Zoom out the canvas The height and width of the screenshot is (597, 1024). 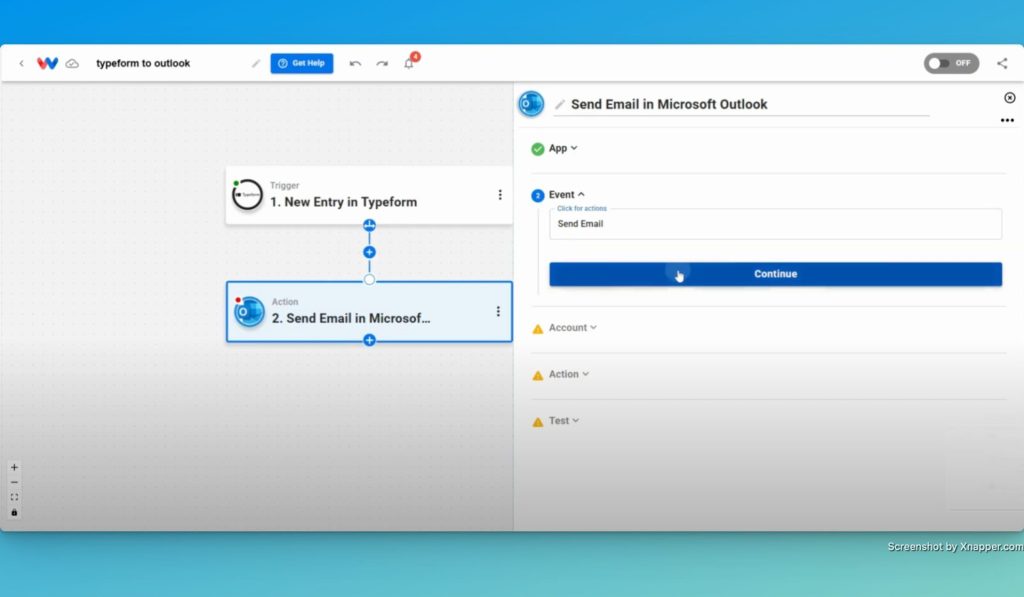(14, 483)
